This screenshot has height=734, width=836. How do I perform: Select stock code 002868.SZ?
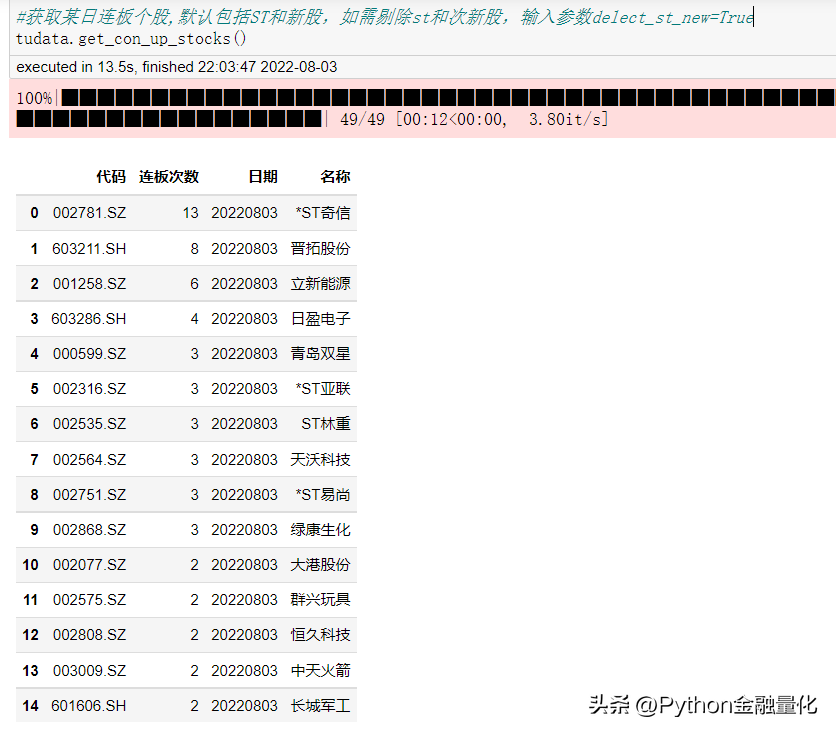(x=90, y=530)
